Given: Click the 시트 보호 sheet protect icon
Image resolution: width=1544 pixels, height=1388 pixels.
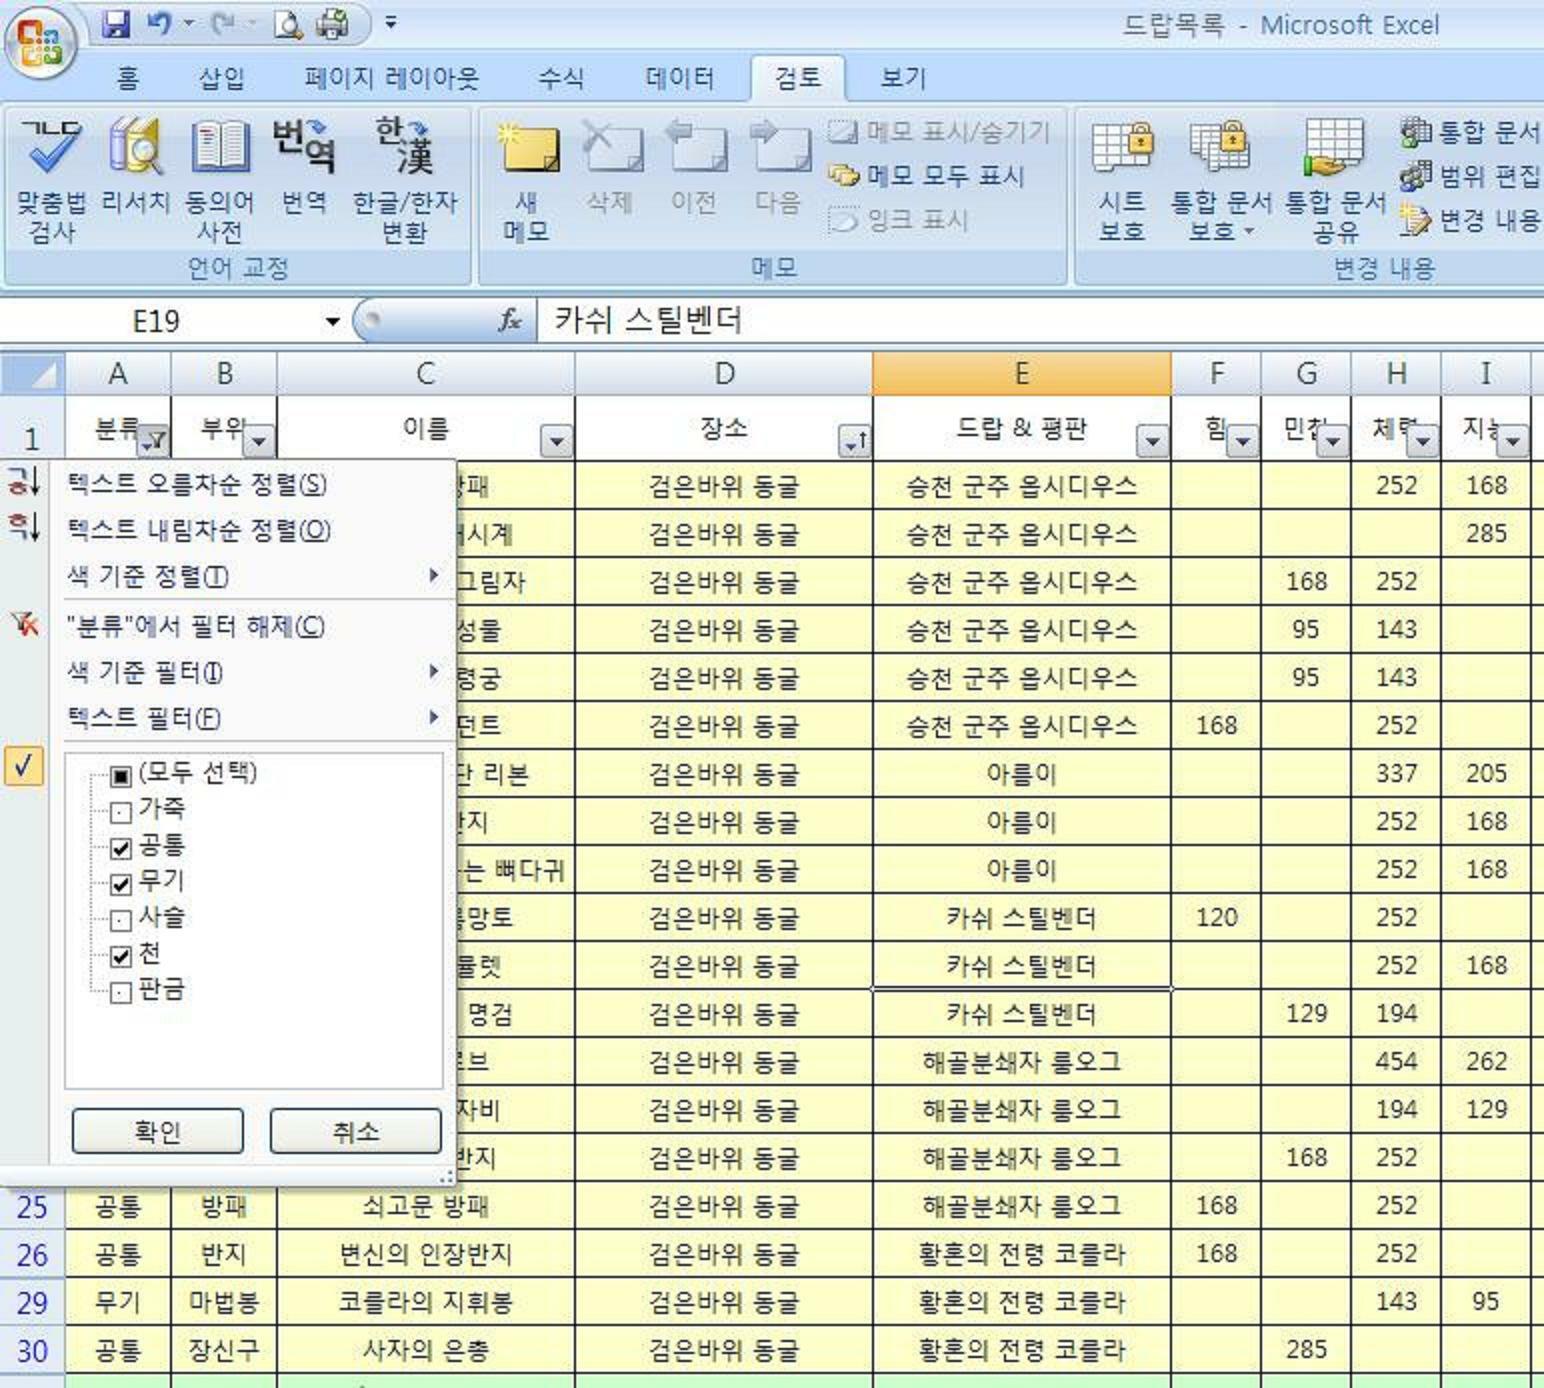Looking at the screenshot, I should (x=1121, y=177).
